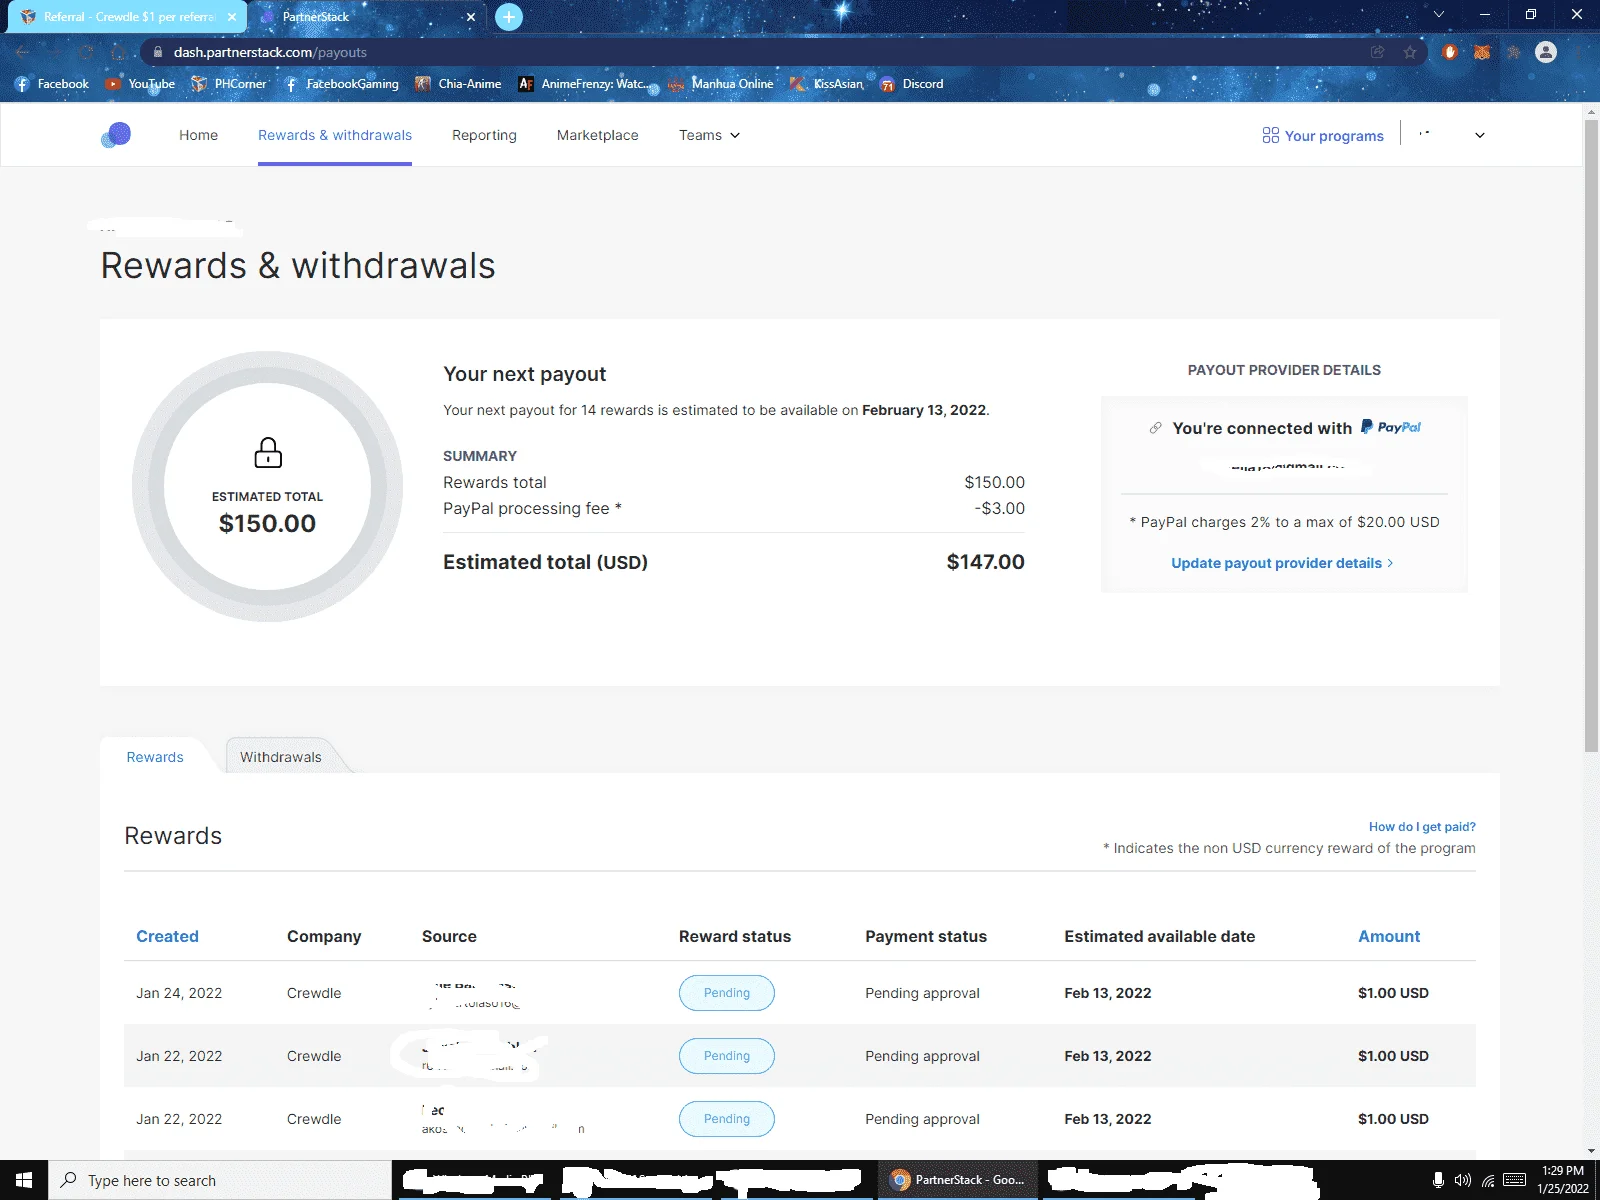Click "Crewdle" in the Jan 24 row
This screenshot has height=1200, width=1600.
(314, 993)
